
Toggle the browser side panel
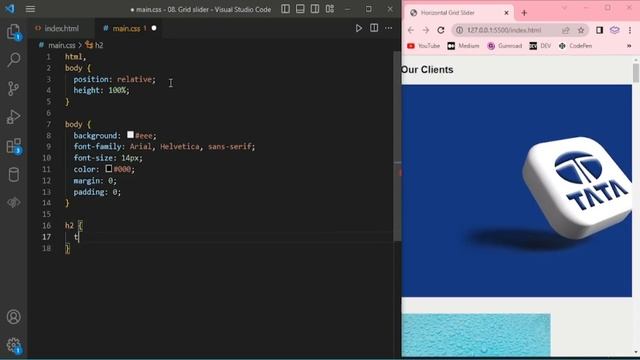tap(599, 30)
